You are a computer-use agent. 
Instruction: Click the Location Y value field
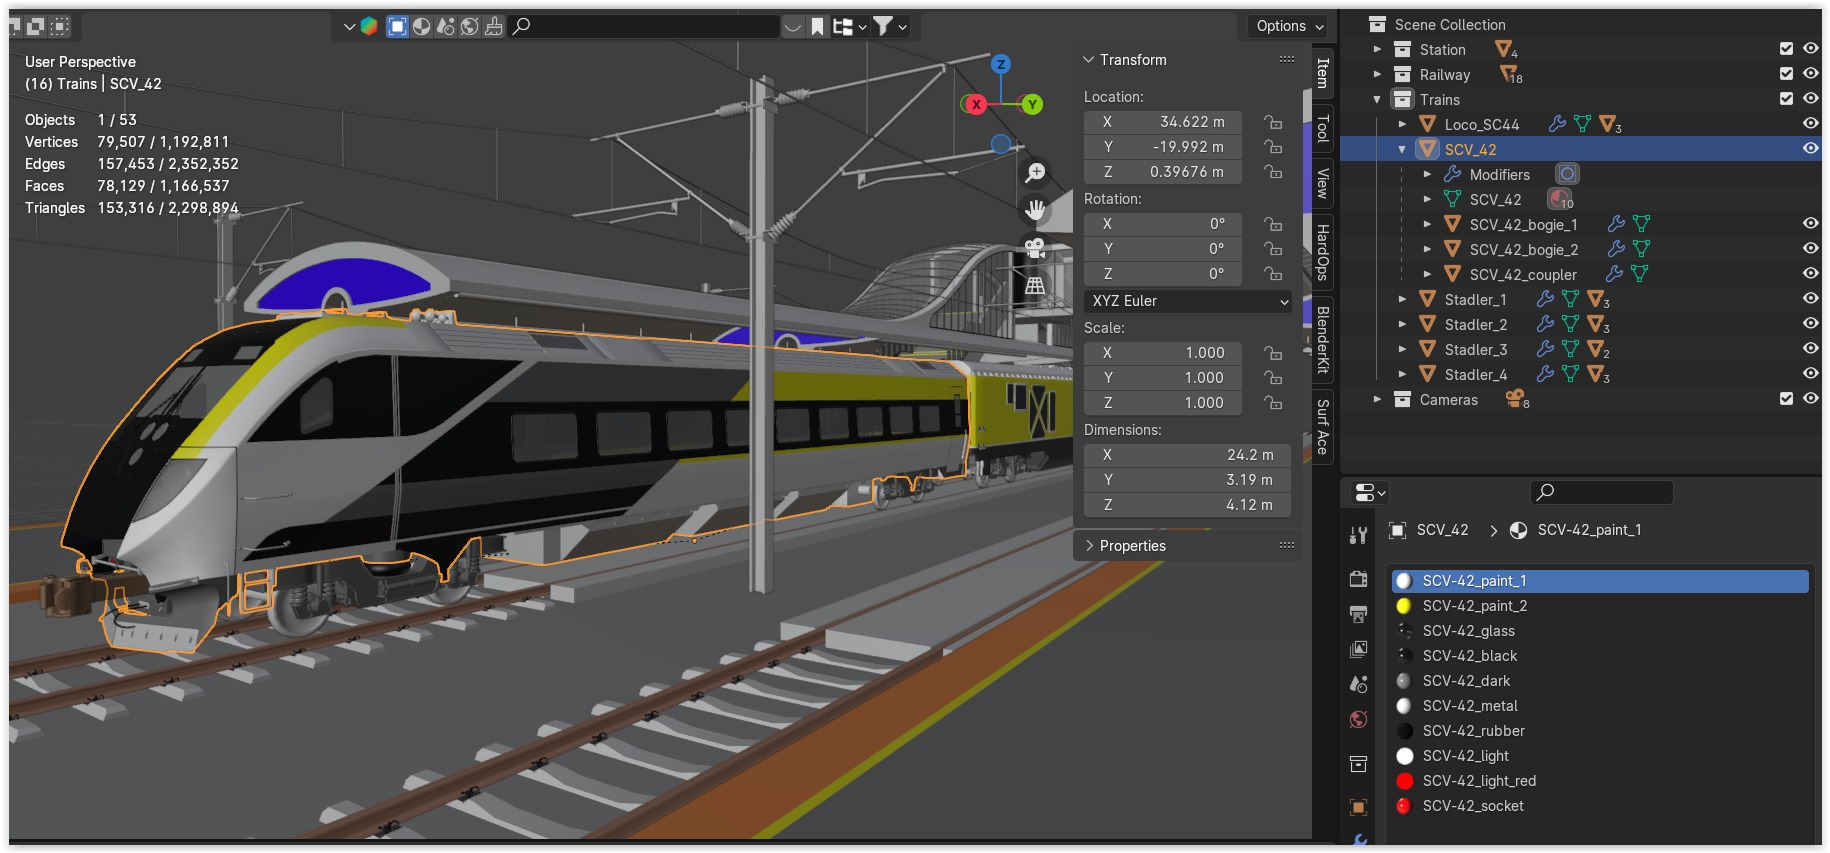1163,147
